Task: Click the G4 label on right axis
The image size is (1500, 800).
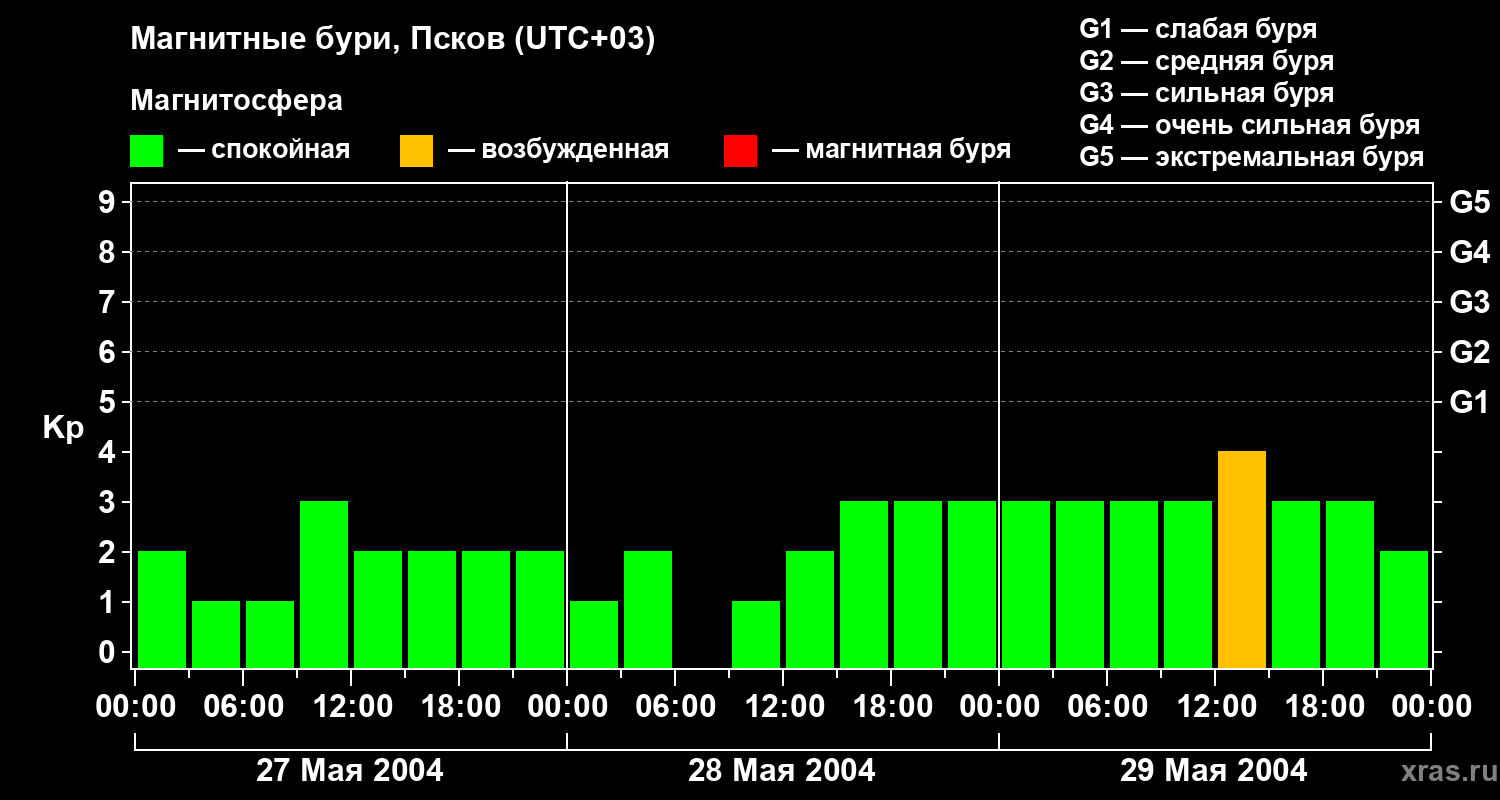Action: pos(1469,252)
